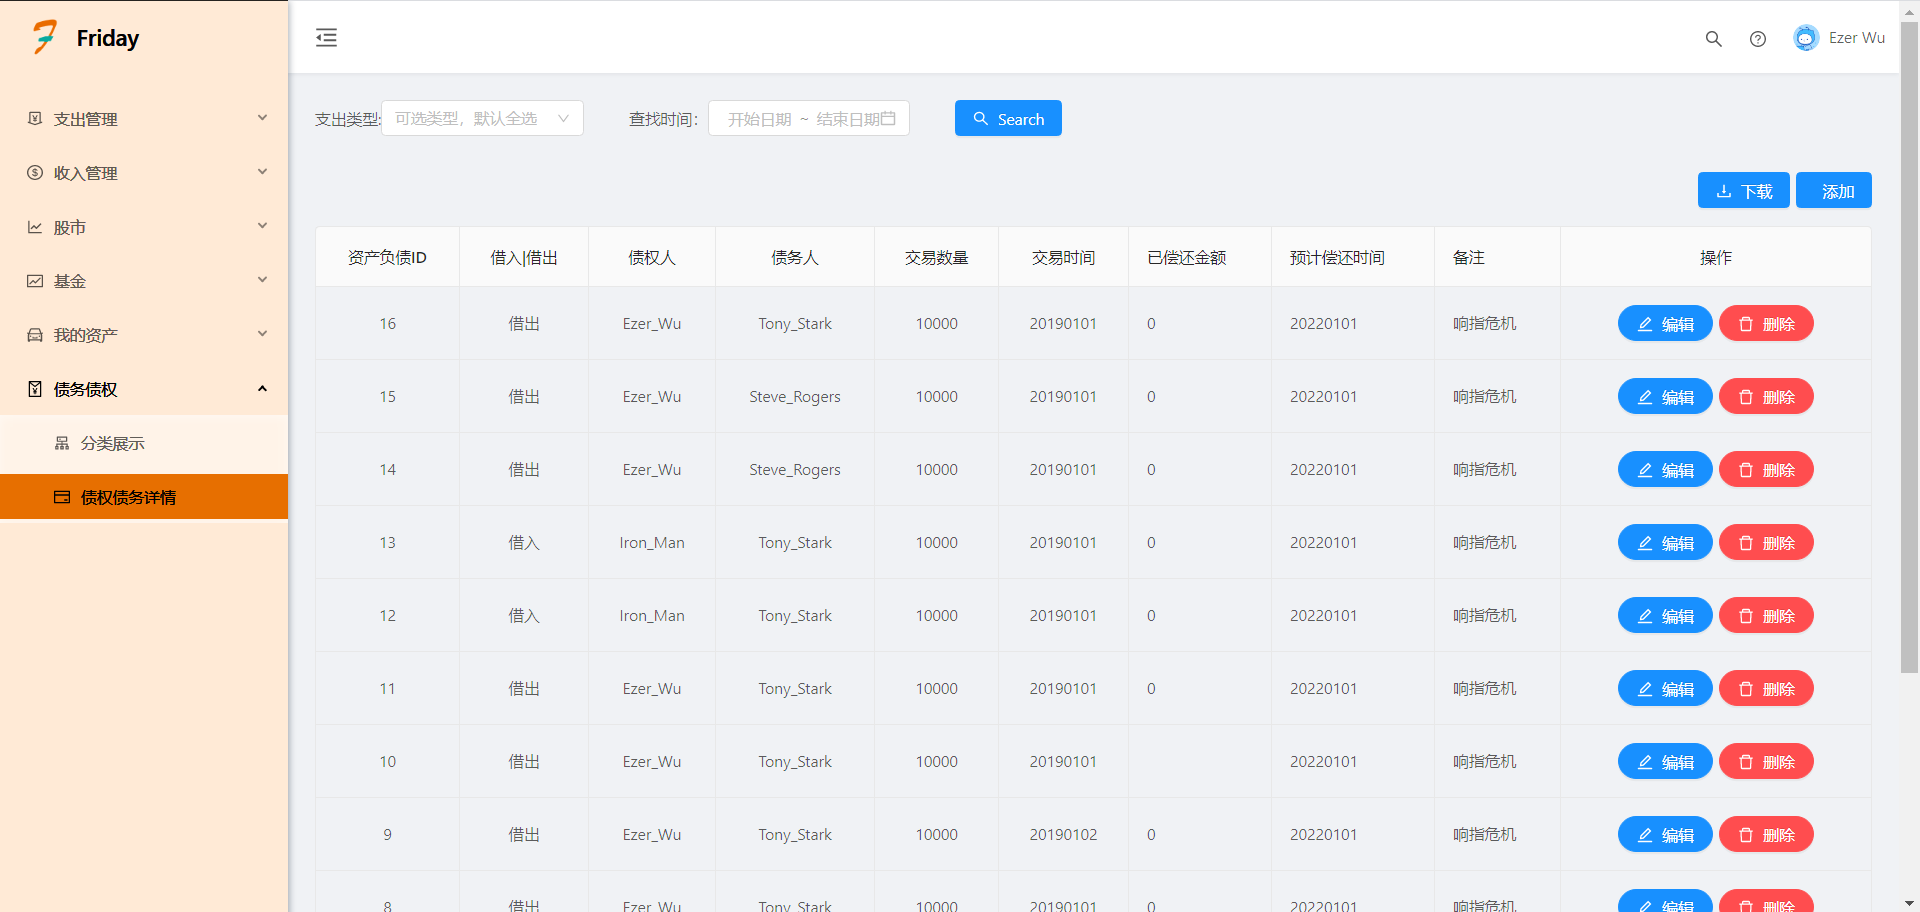This screenshot has width=1920, height=912.
Task: Open the 收入管理 menu
Action: tap(144, 173)
